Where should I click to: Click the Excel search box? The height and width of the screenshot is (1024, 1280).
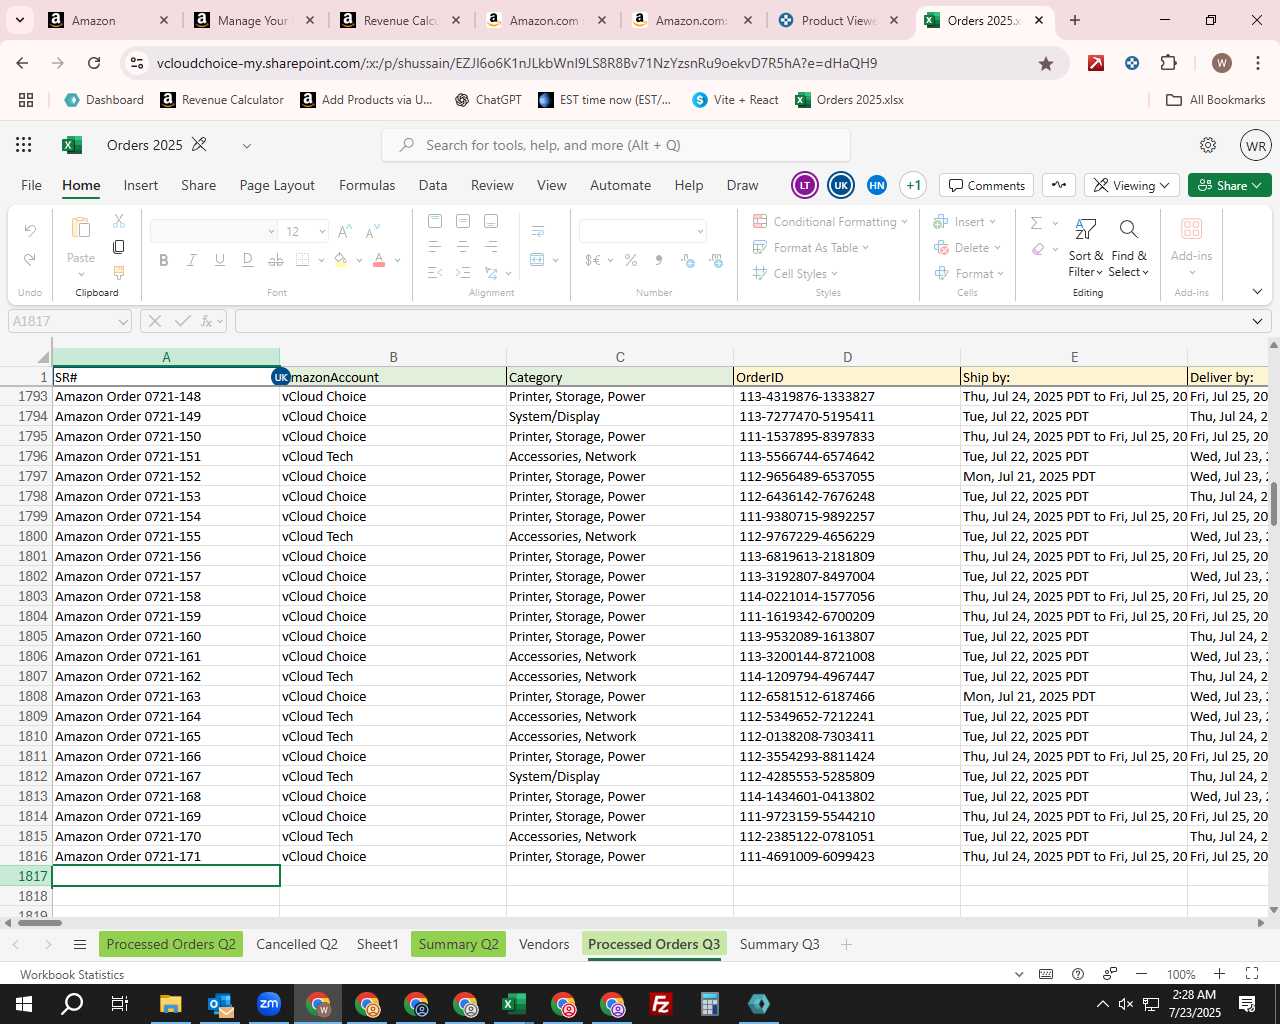(616, 145)
